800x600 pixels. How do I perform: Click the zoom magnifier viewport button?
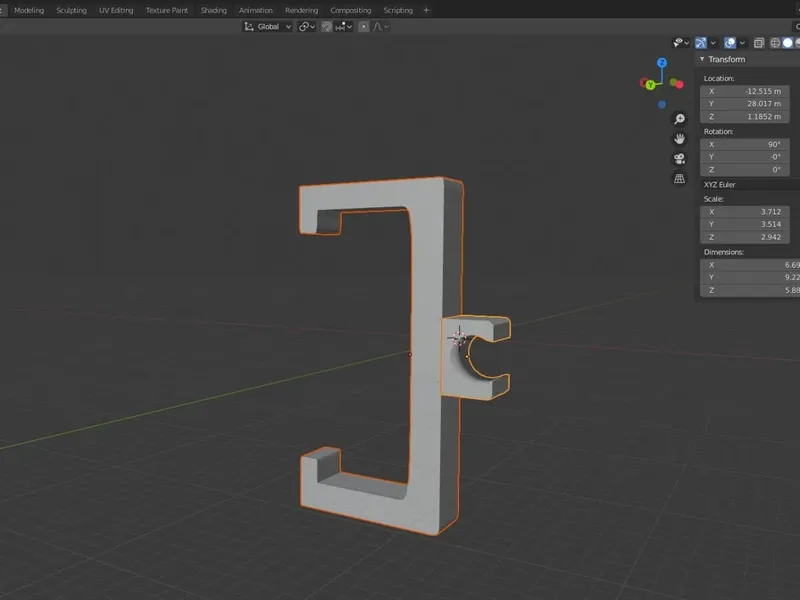coord(679,119)
